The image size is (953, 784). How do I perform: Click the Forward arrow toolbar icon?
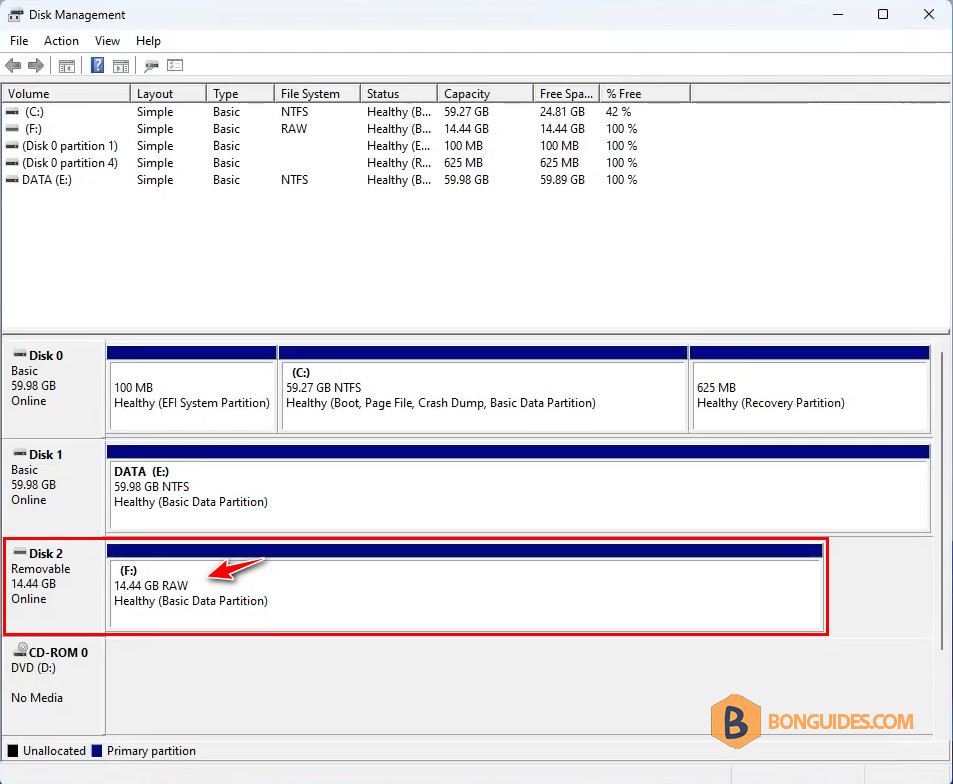tap(36, 66)
